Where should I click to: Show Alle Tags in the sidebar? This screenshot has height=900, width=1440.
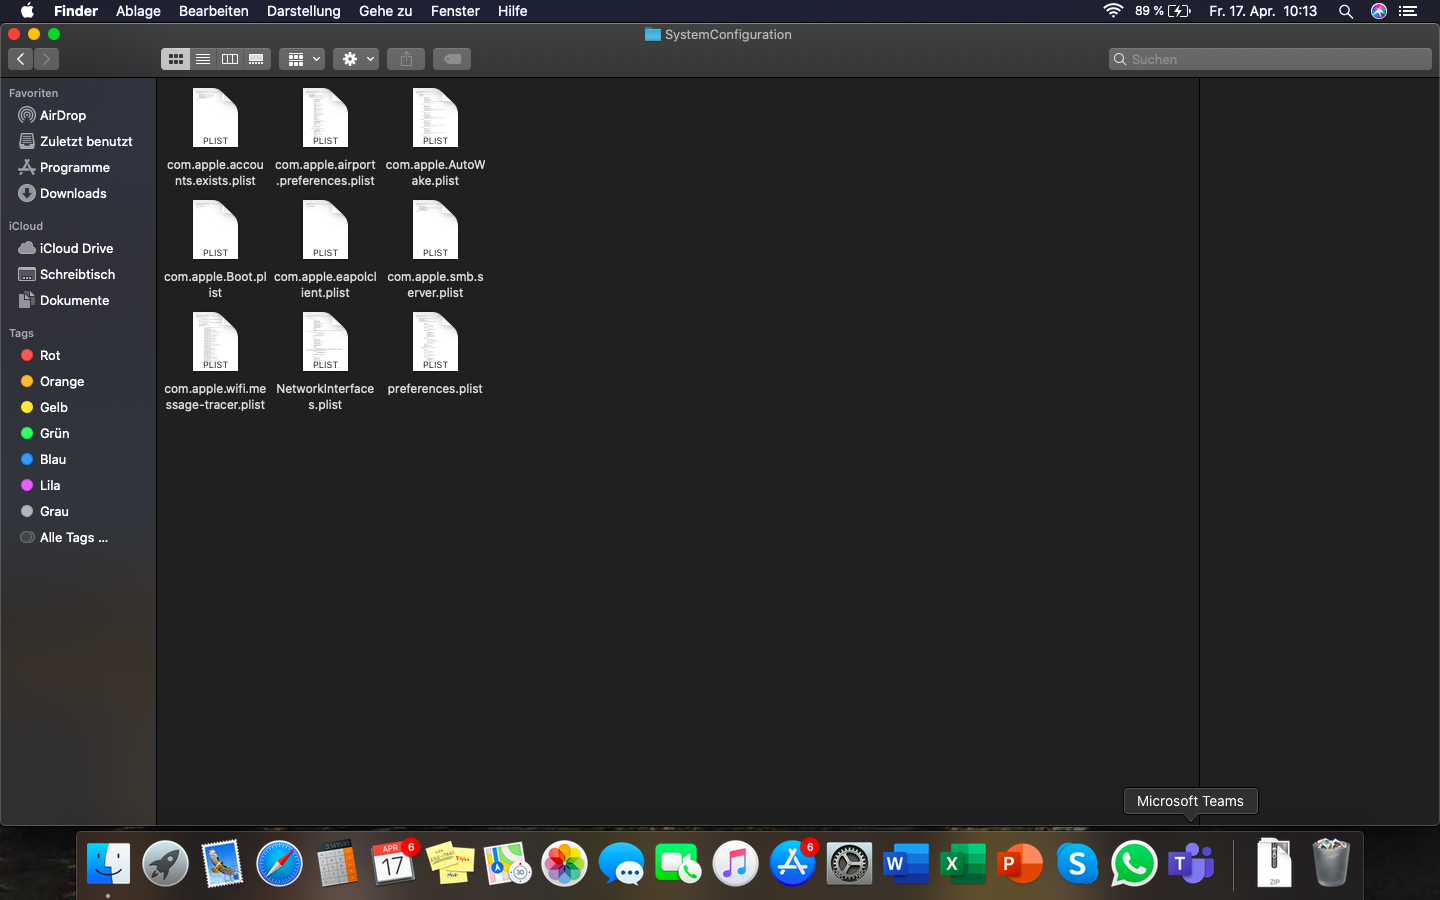click(x=73, y=537)
